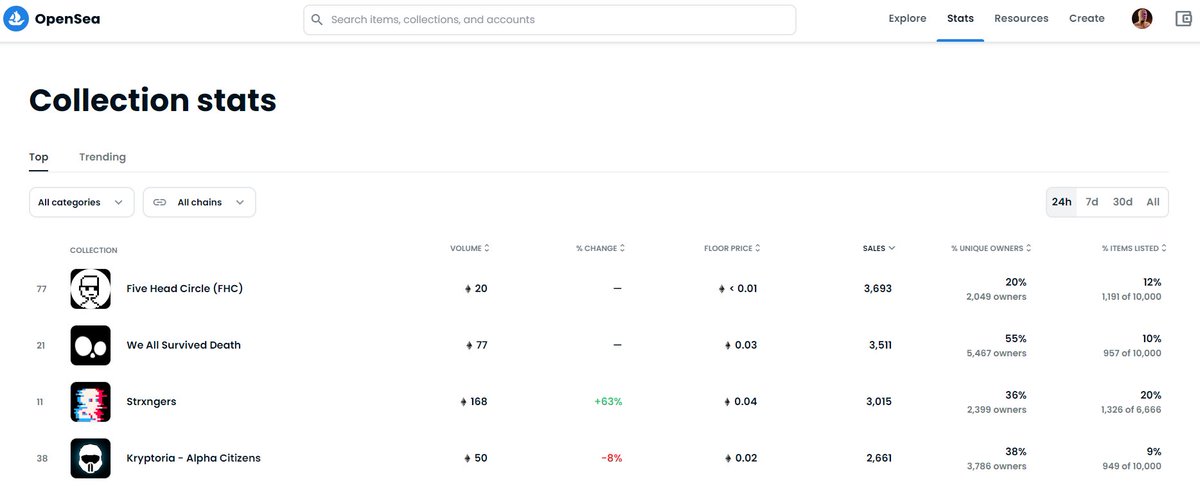The image size is (1200, 486).
Task: Select Stats in top navigation
Action: (960, 18)
